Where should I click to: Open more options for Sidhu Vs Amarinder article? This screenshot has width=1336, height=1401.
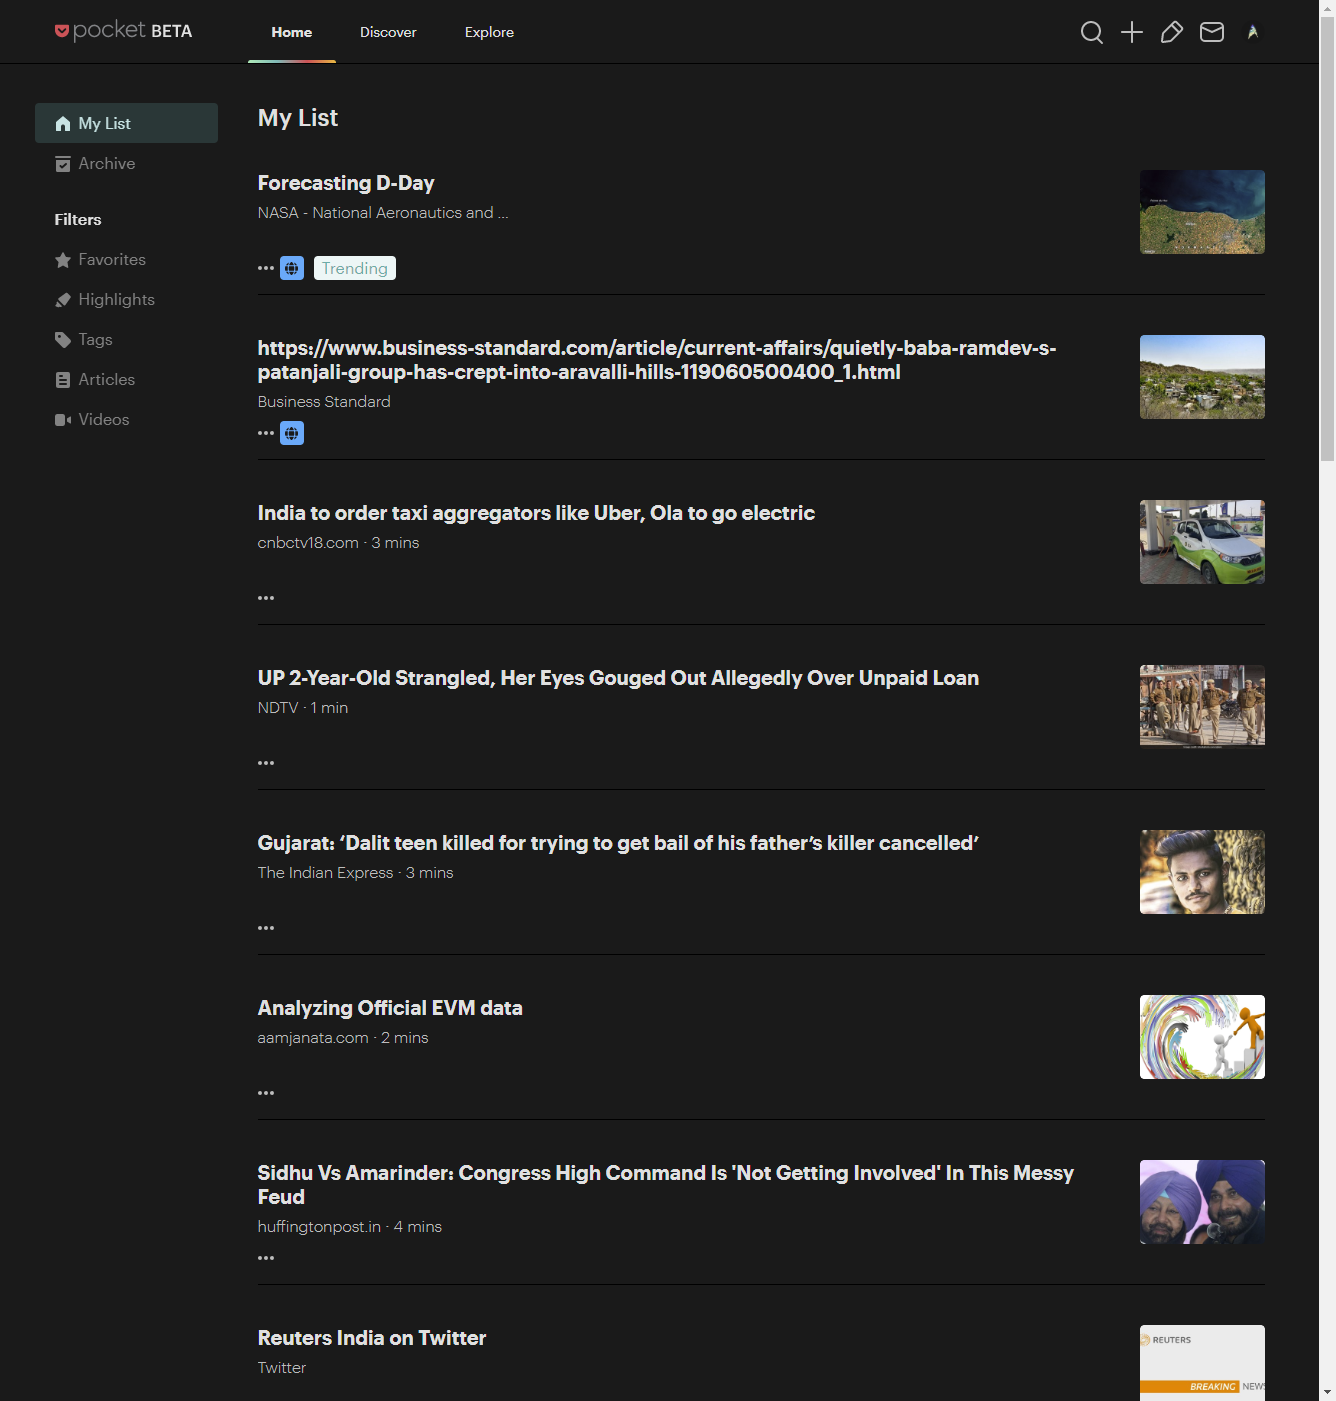click(266, 1258)
